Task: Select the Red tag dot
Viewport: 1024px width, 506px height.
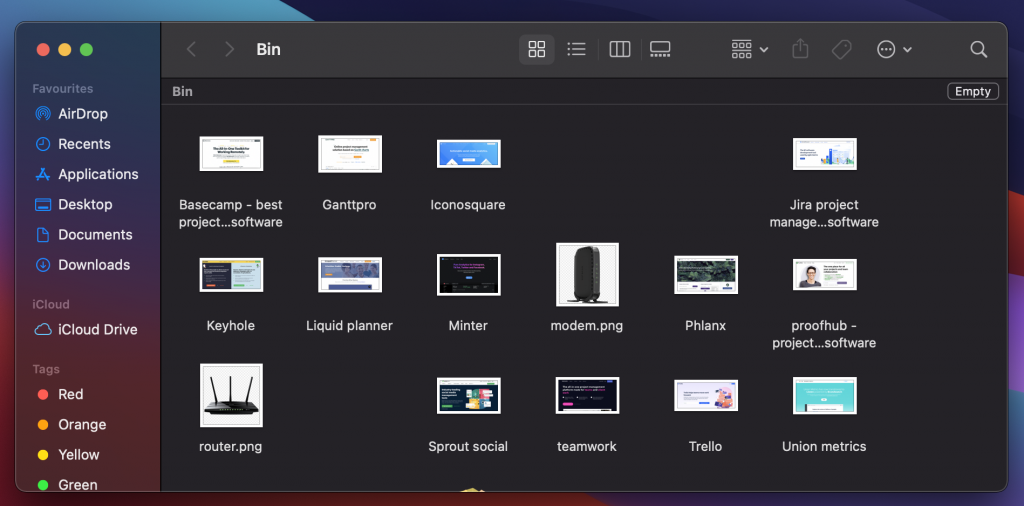Action: coord(43,394)
